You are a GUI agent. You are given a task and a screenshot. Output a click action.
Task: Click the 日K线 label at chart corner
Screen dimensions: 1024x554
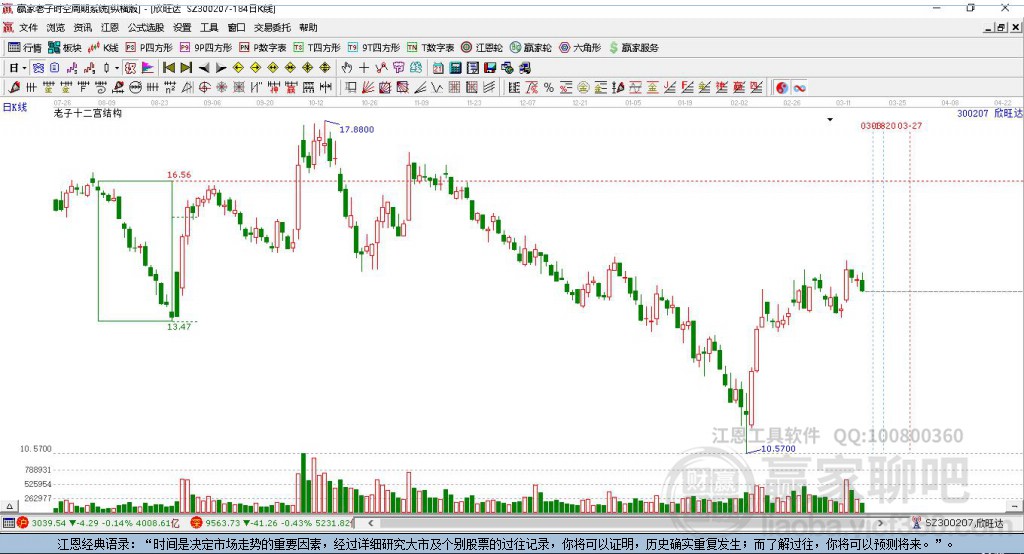[x=15, y=107]
